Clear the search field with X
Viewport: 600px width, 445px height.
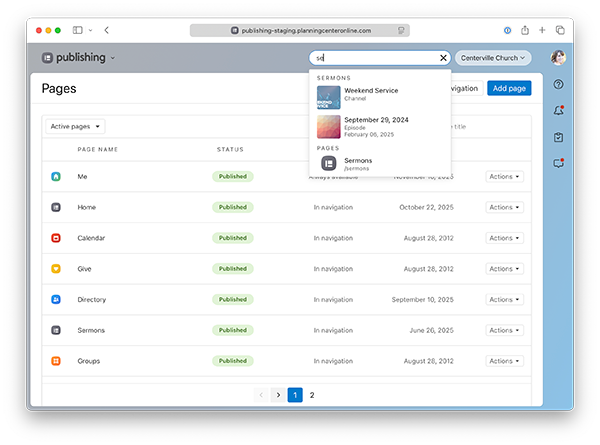click(x=443, y=58)
